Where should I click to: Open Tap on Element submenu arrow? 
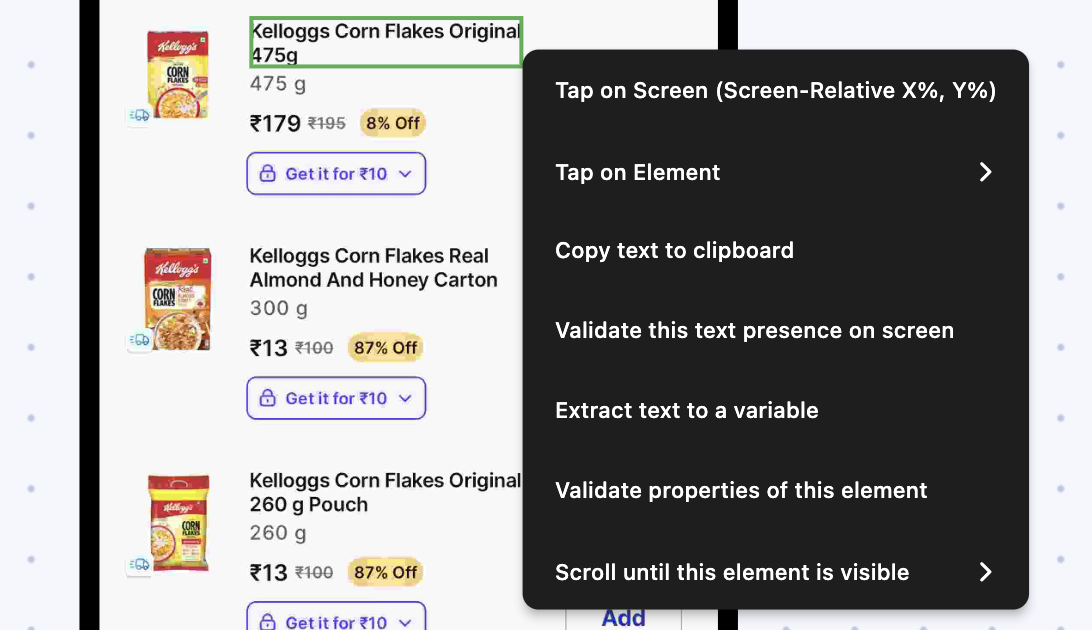point(985,172)
